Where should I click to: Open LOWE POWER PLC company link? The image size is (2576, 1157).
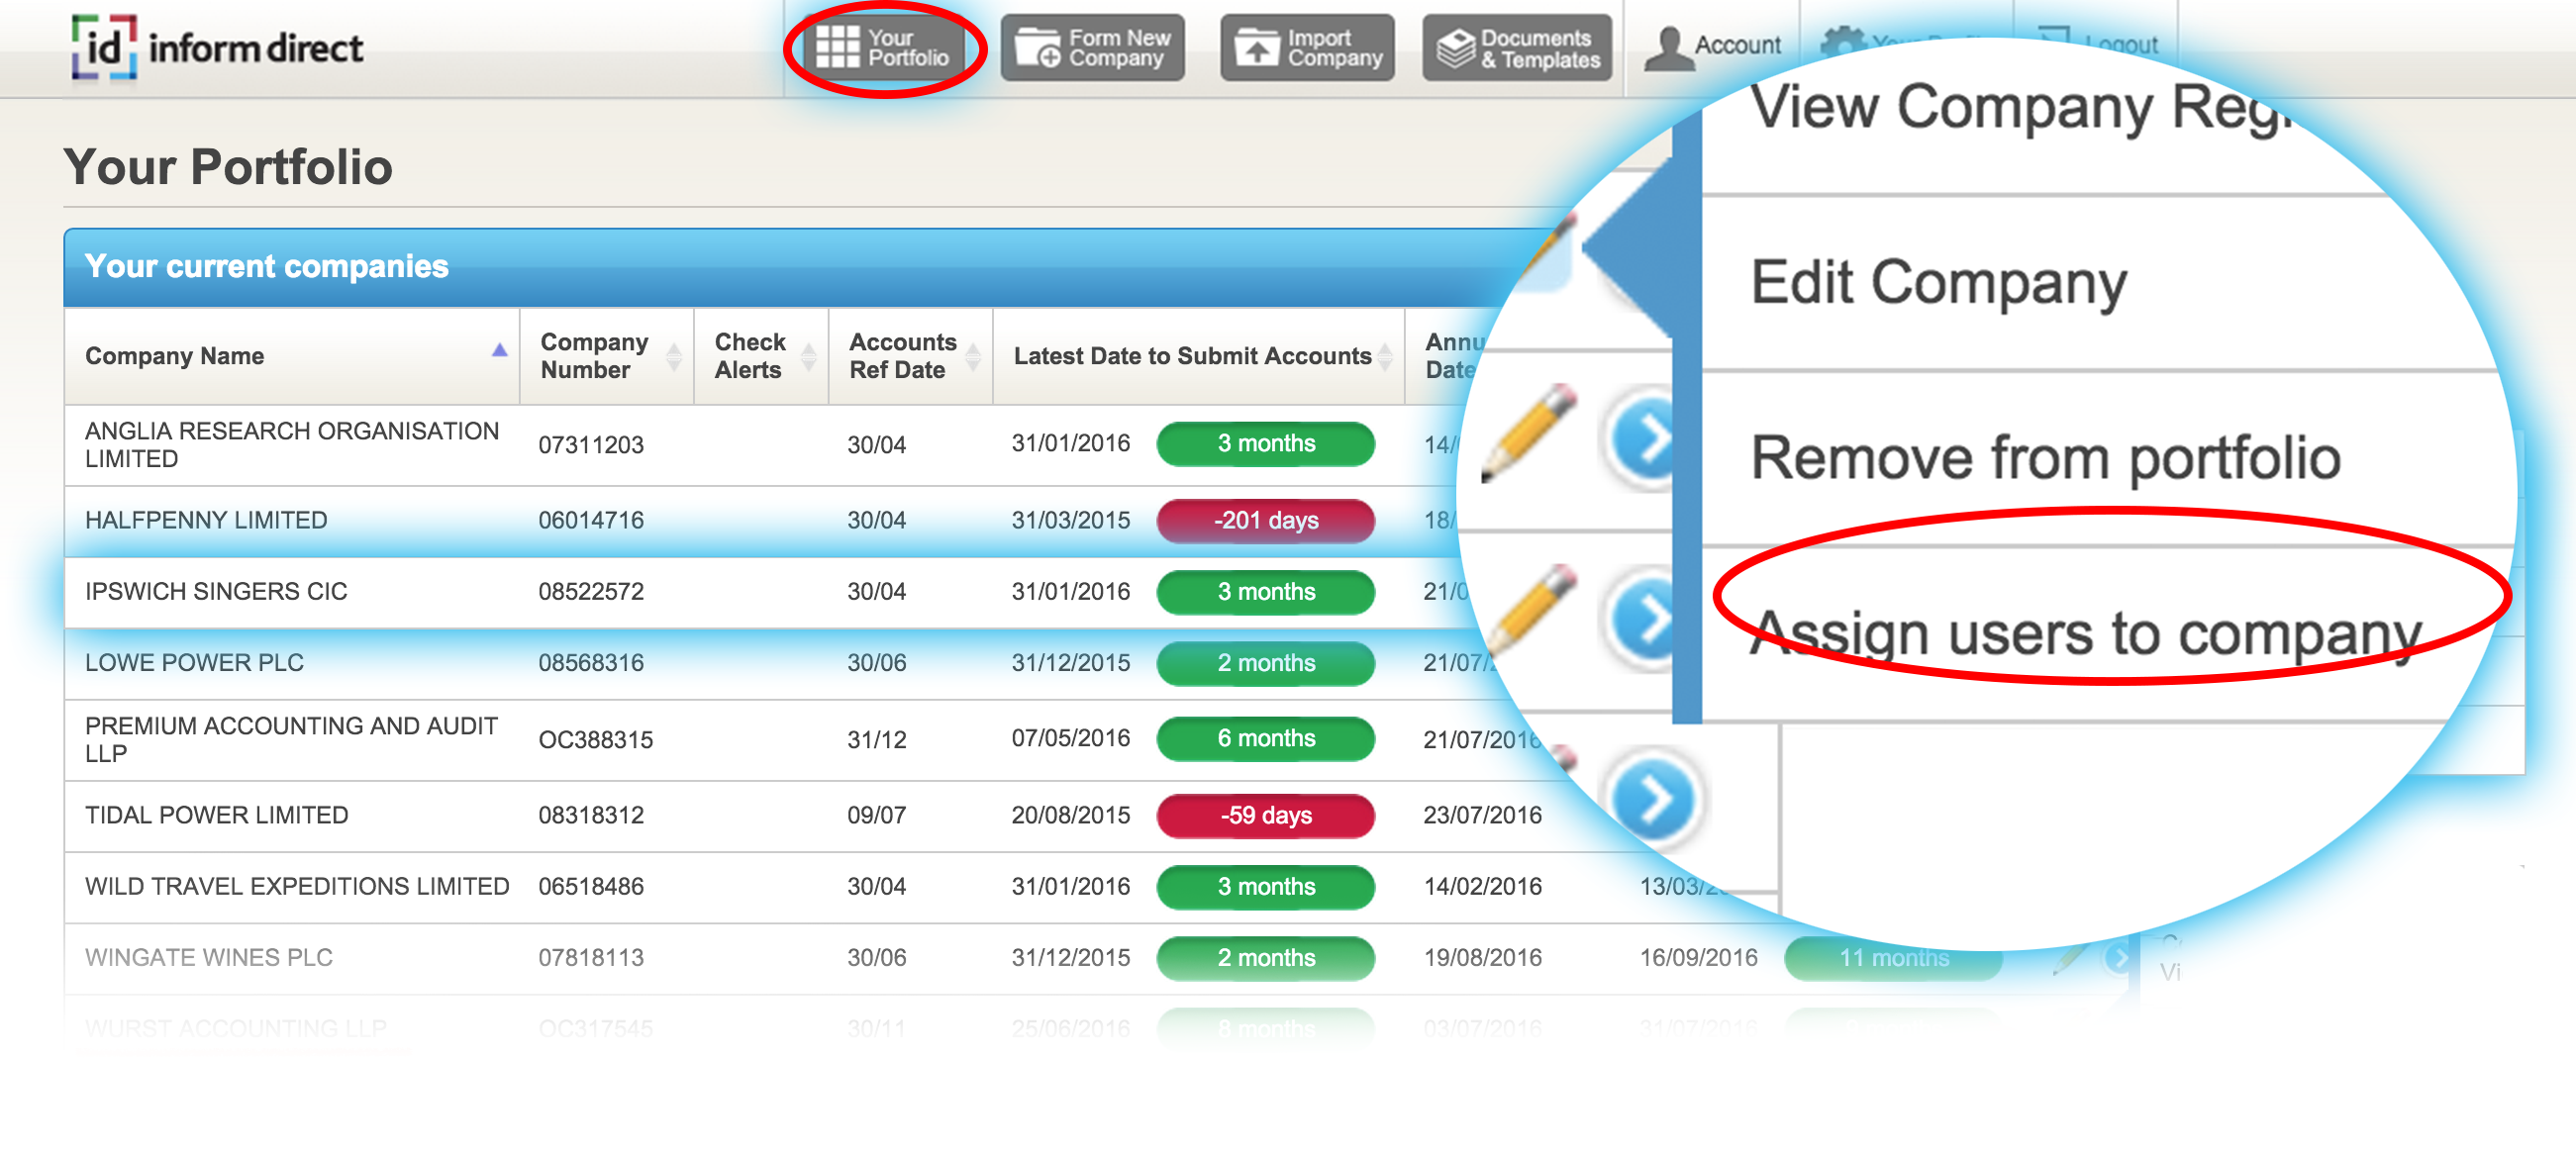pyautogui.click(x=194, y=662)
